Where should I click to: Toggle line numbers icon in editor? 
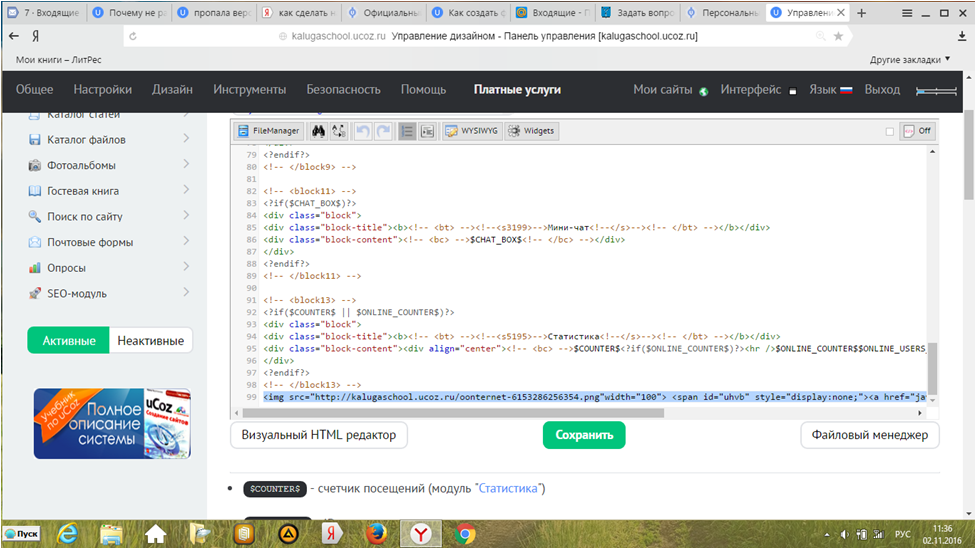[407, 131]
